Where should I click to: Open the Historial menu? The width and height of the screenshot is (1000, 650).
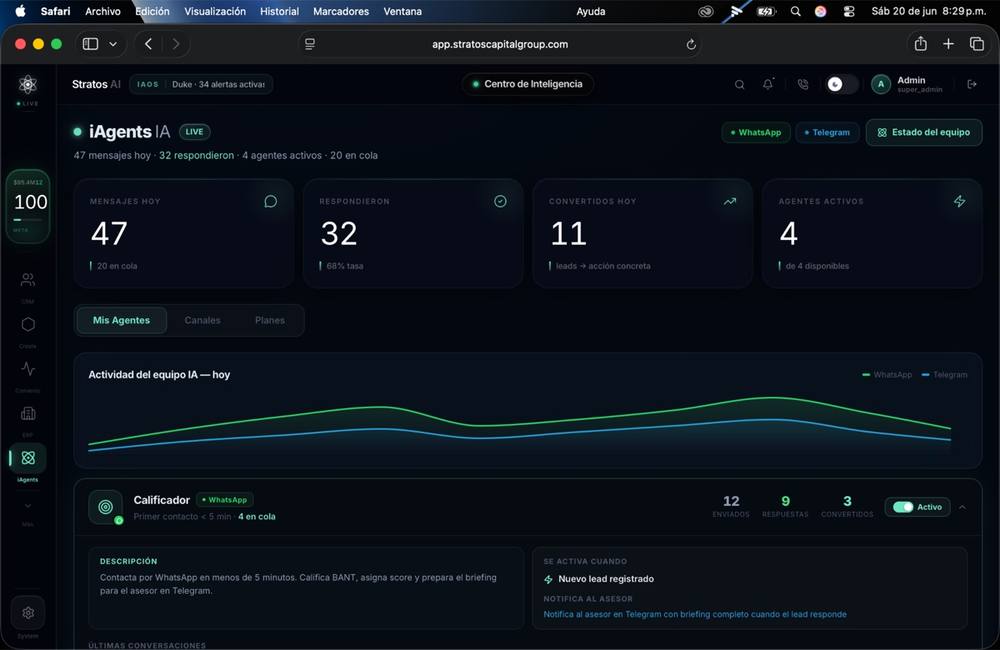coord(279,11)
